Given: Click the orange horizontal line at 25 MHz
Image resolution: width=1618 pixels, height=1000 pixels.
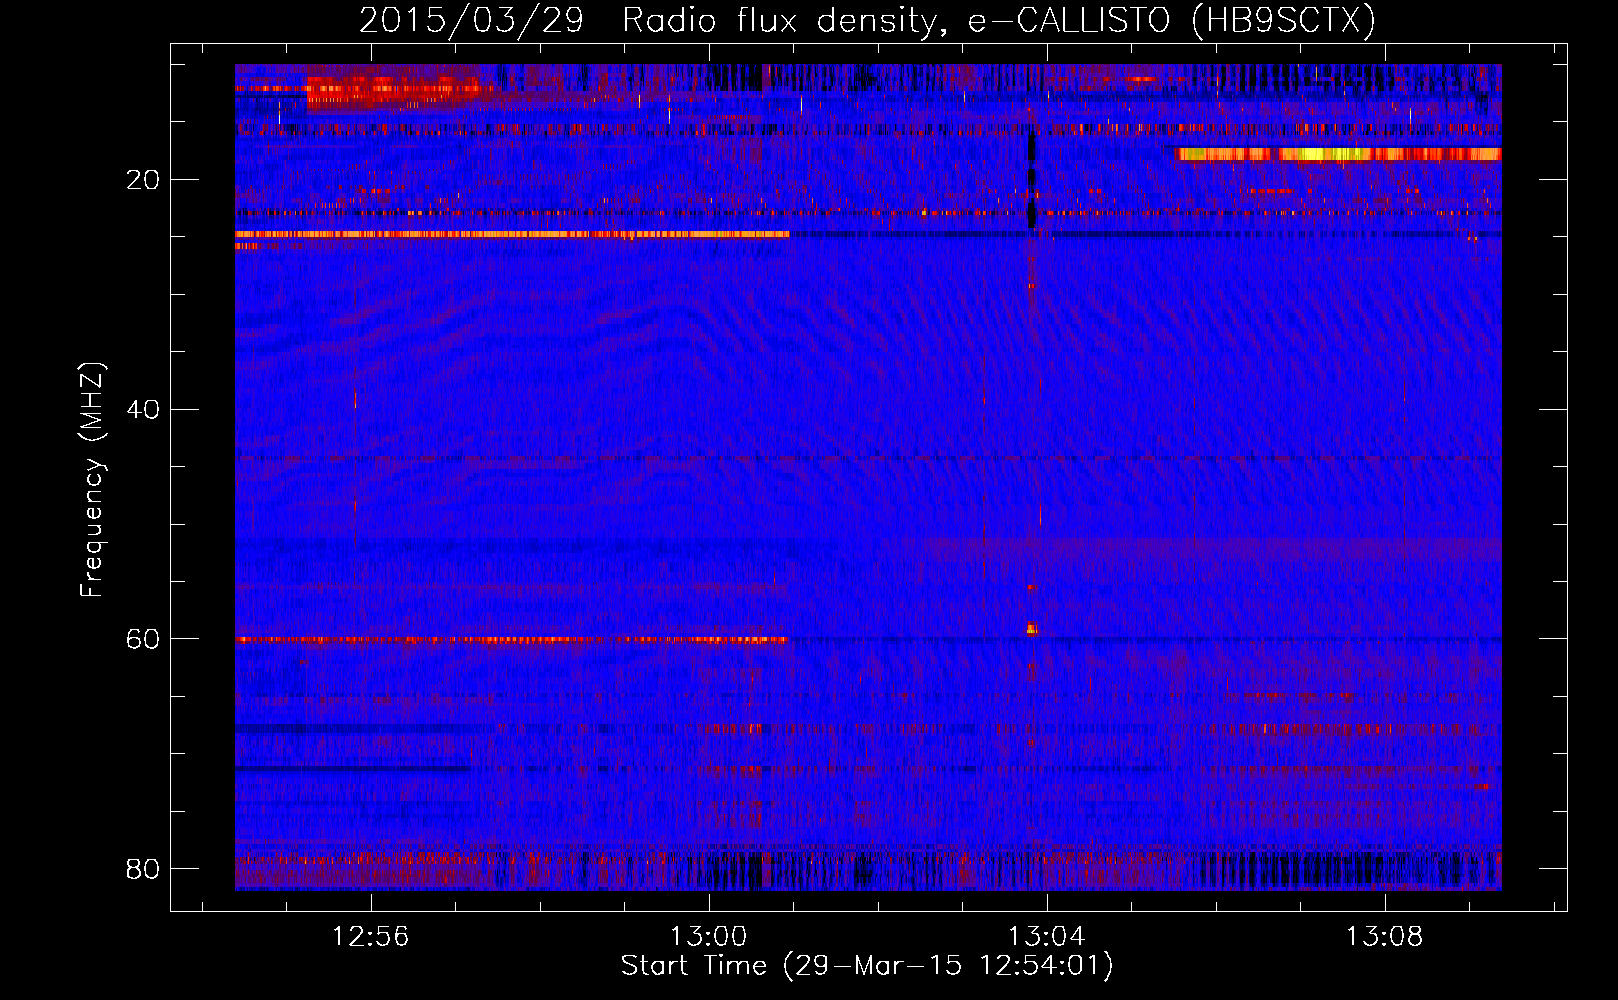Looking at the screenshot, I should [x=512, y=234].
